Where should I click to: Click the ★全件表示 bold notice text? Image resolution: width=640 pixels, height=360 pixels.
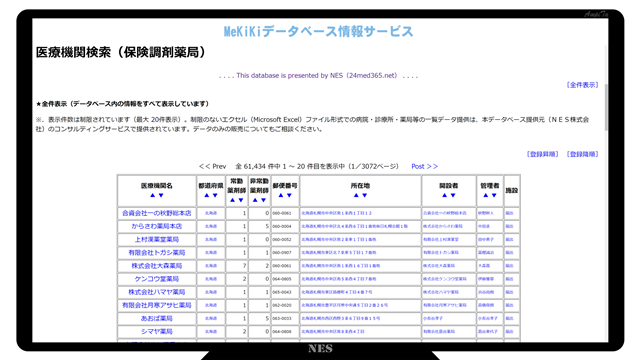tap(122, 104)
